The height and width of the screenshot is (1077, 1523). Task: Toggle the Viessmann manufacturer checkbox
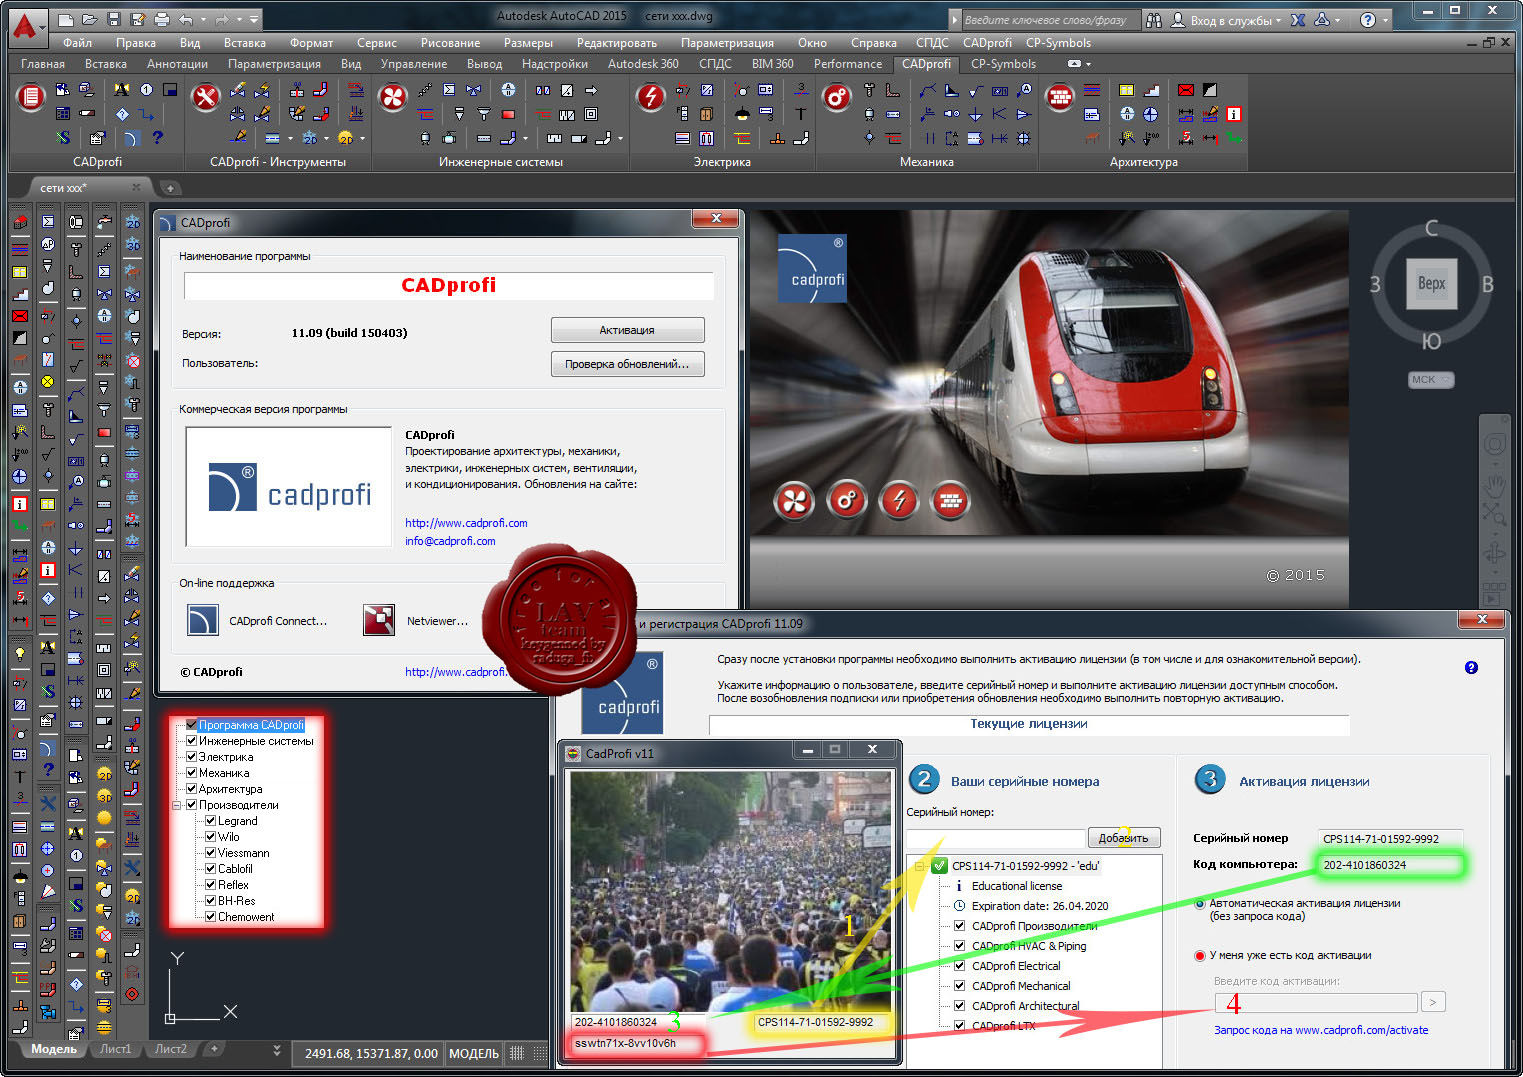click(211, 853)
